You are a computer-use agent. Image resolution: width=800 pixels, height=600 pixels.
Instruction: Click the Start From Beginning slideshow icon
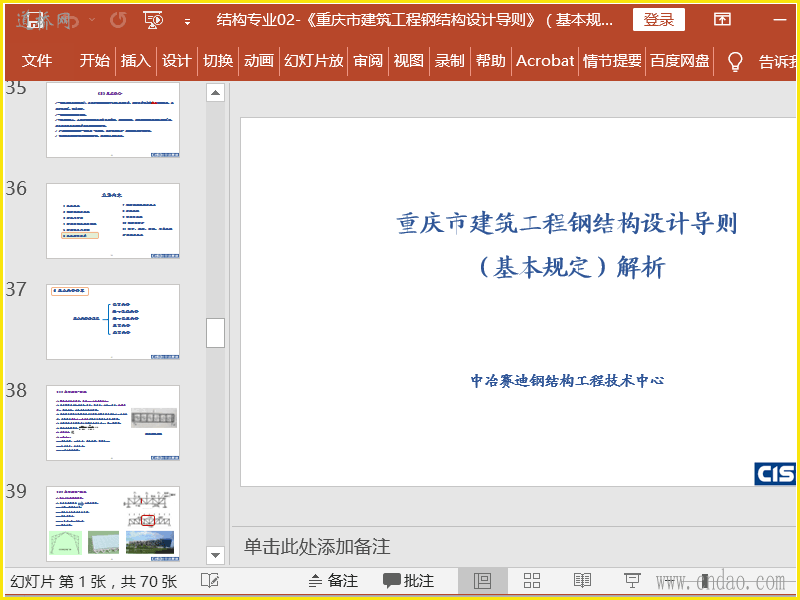point(153,20)
